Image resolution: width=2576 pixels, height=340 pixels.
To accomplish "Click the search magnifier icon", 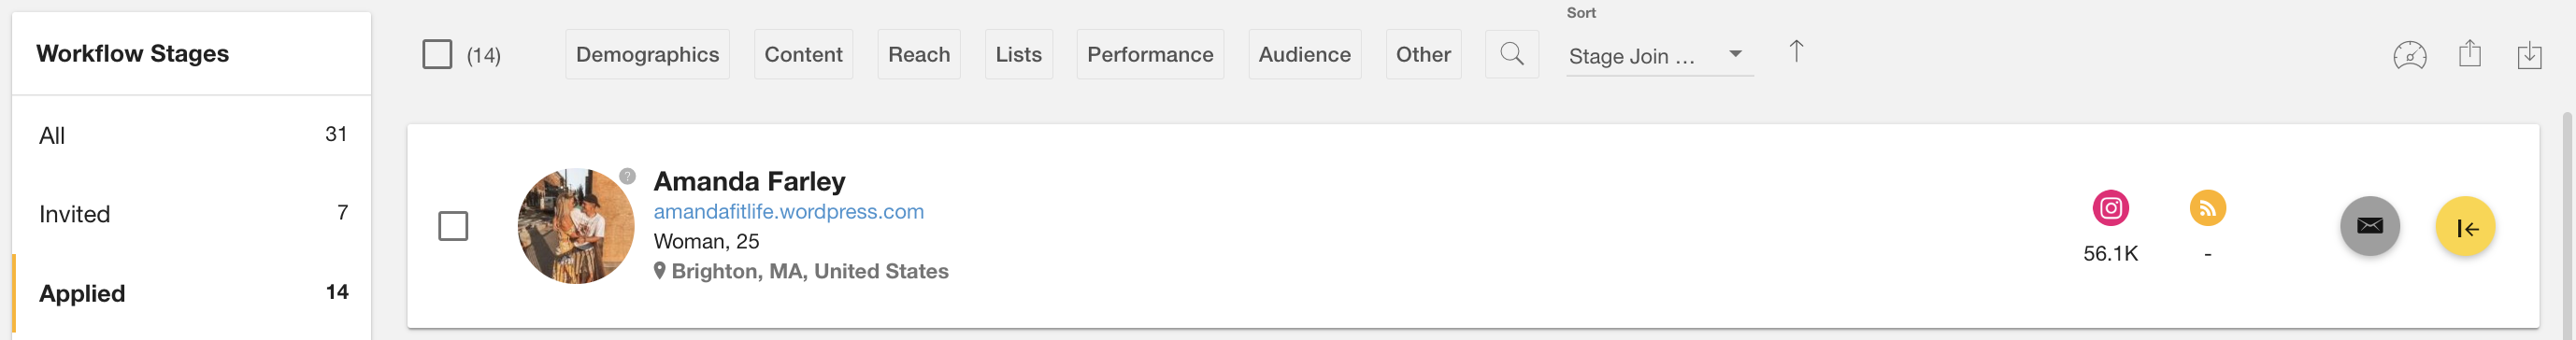I will pos(1512,54).
